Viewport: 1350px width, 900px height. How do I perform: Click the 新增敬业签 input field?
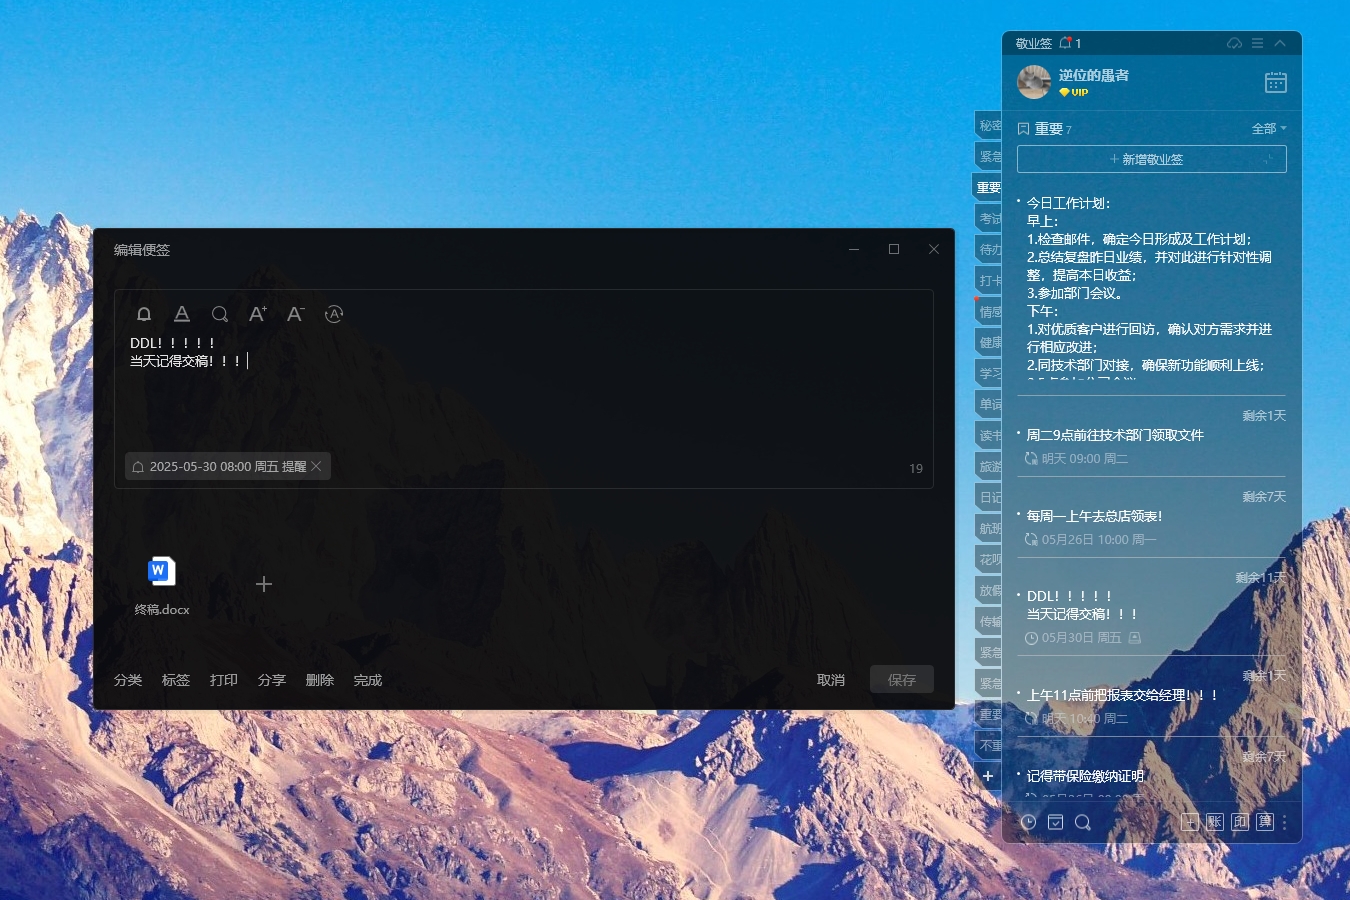[1152, 159]
